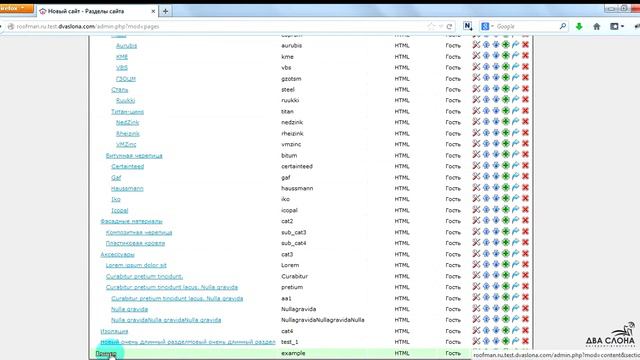Open settings wrench icon for titan row
This screenshot has height=360, width=640.
click(476, 111)
